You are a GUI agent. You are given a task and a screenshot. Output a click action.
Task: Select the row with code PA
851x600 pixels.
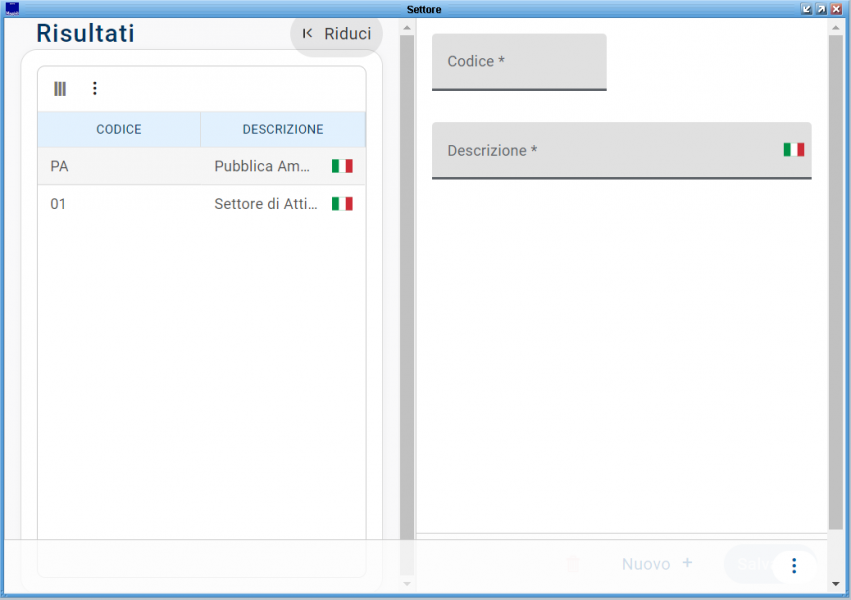click(x=201, y=166)
